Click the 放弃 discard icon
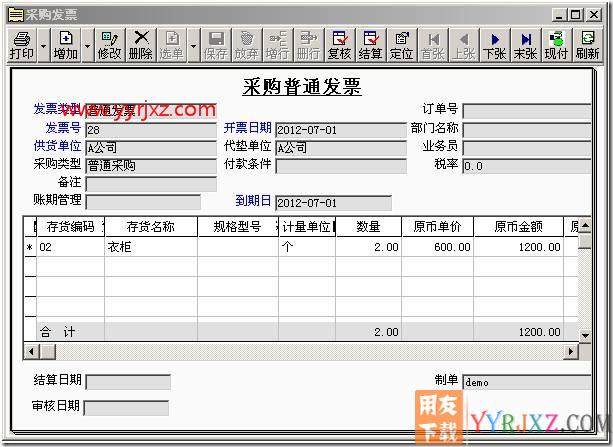This screenshot has height=447, width=613. [247, 45]
